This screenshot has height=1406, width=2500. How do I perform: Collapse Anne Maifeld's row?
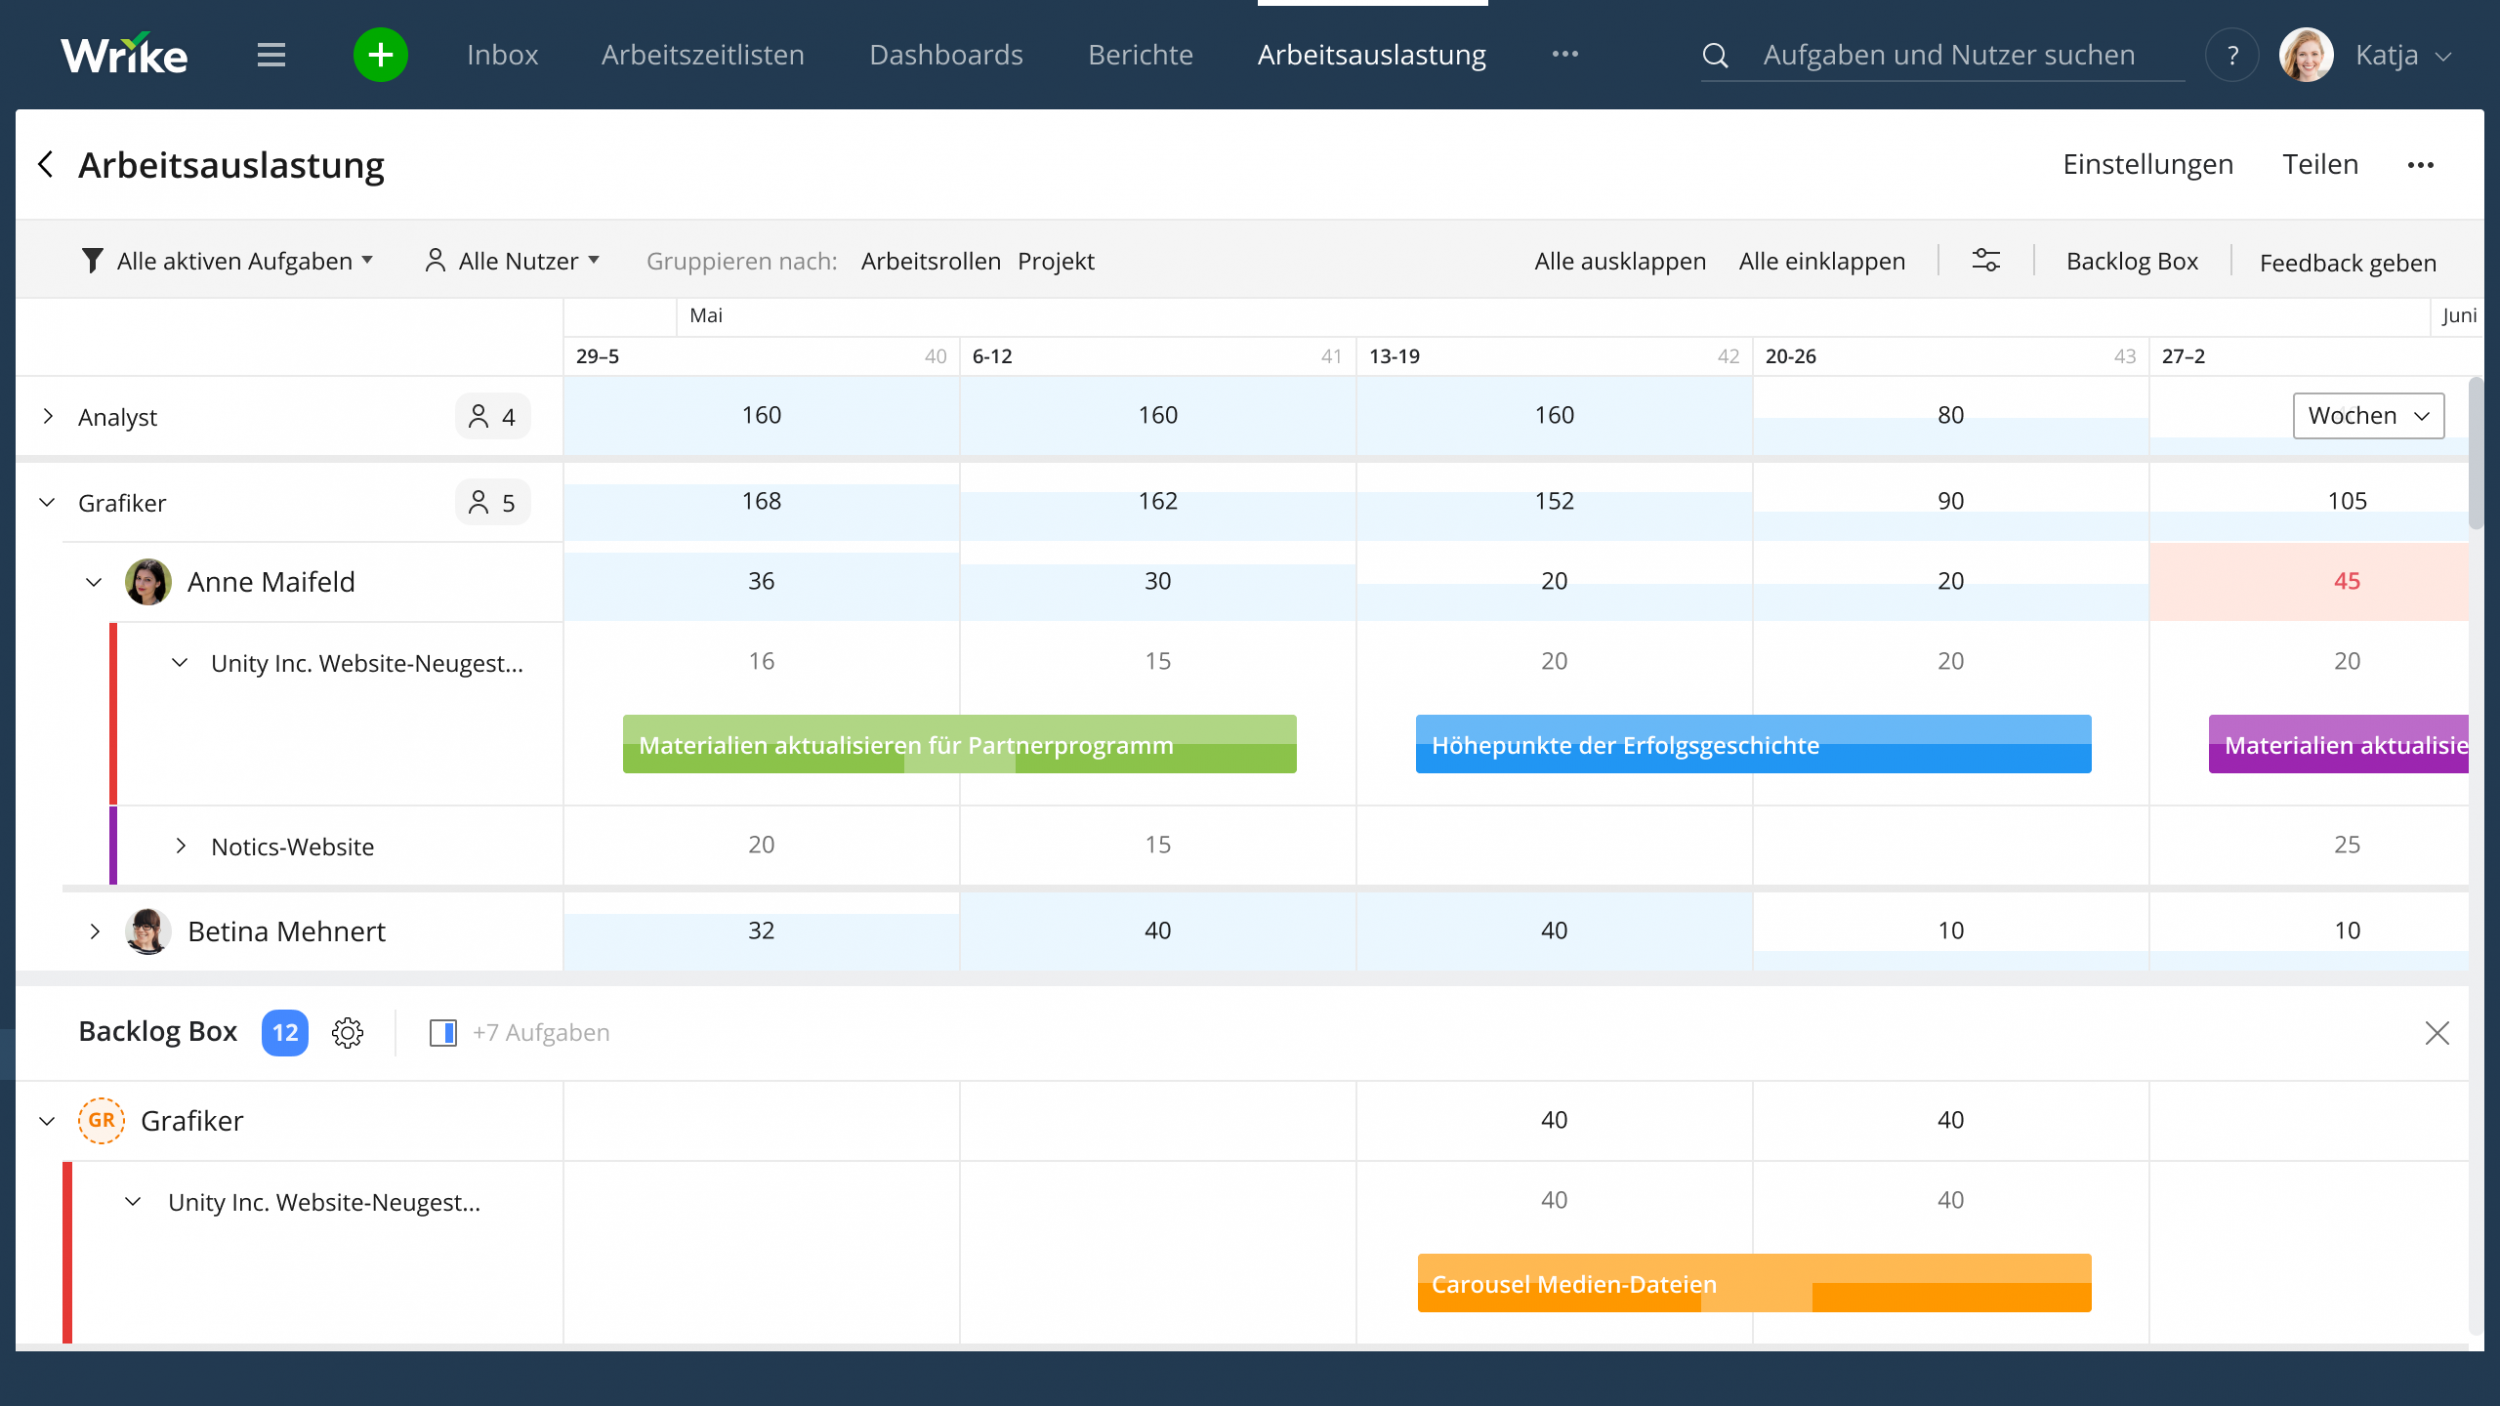point(94,582)
